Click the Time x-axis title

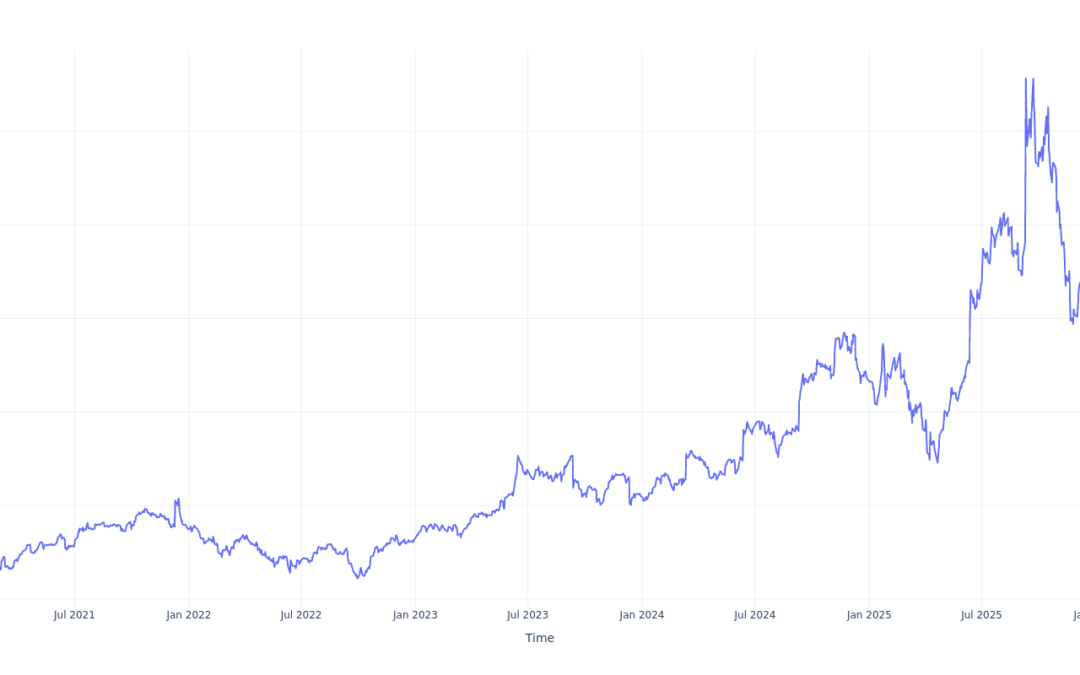point(539,638)
